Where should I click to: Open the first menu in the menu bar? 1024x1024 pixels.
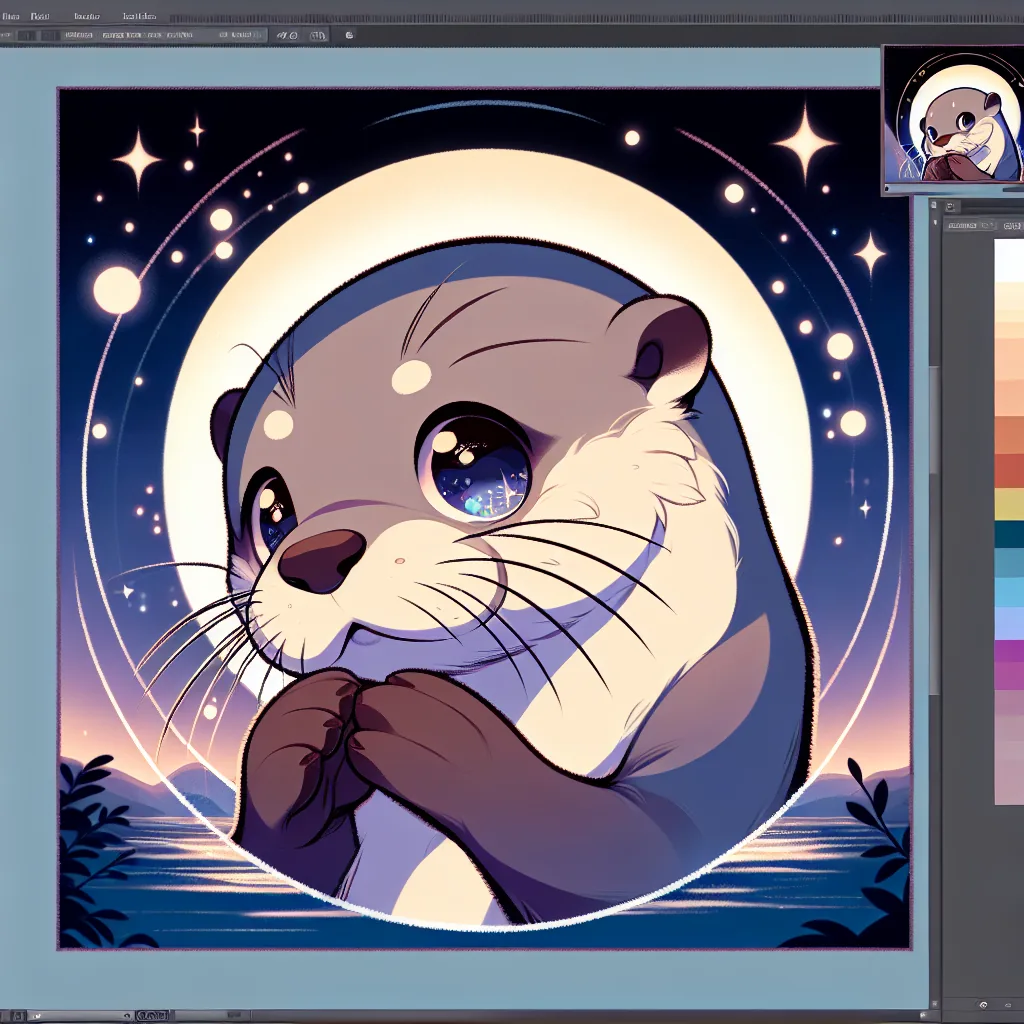pyautogui.click(x=10, y=17)
